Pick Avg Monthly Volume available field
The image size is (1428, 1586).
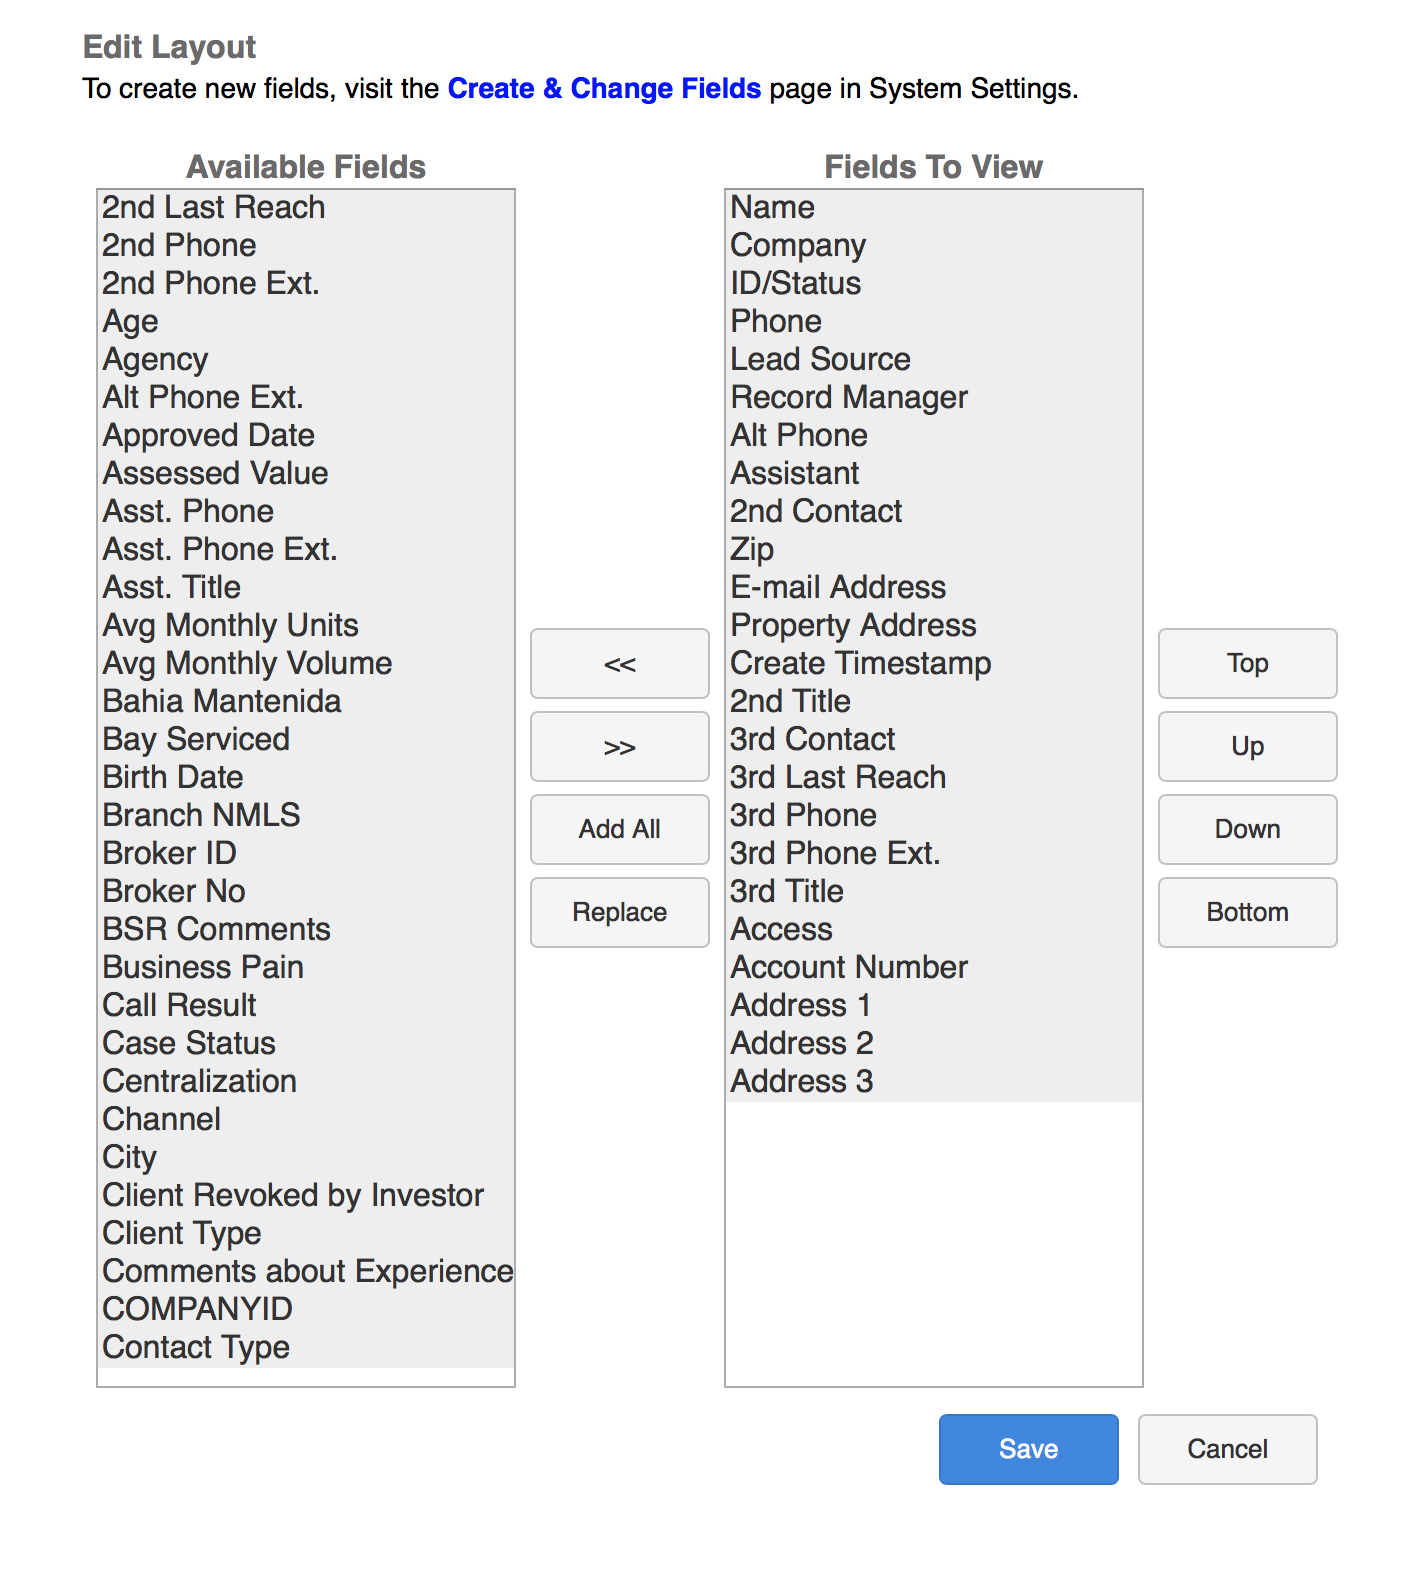click(x=247, y=664)
